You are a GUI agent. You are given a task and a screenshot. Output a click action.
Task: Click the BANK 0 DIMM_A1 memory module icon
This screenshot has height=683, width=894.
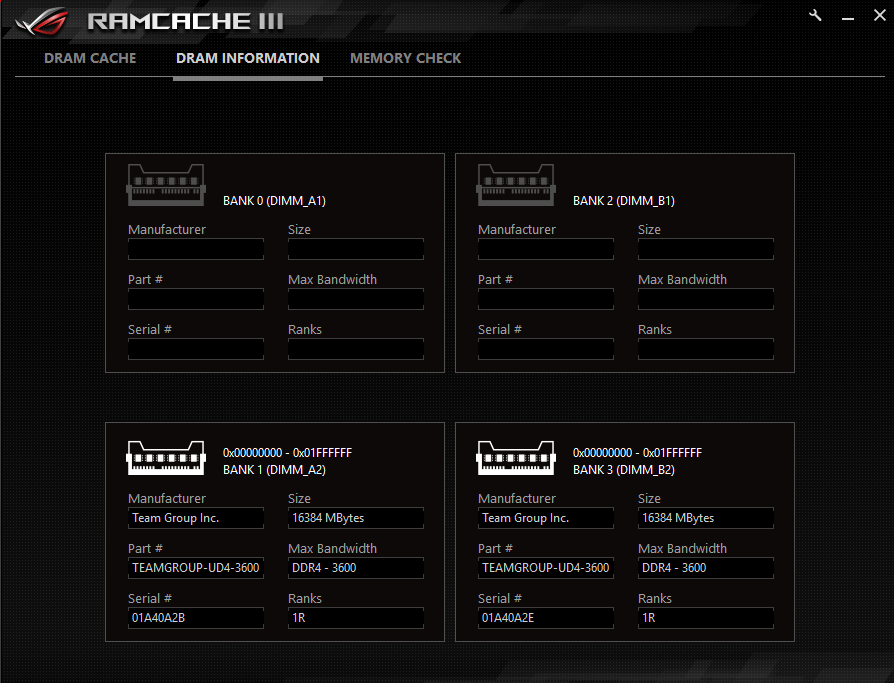(x=166, y=185)
